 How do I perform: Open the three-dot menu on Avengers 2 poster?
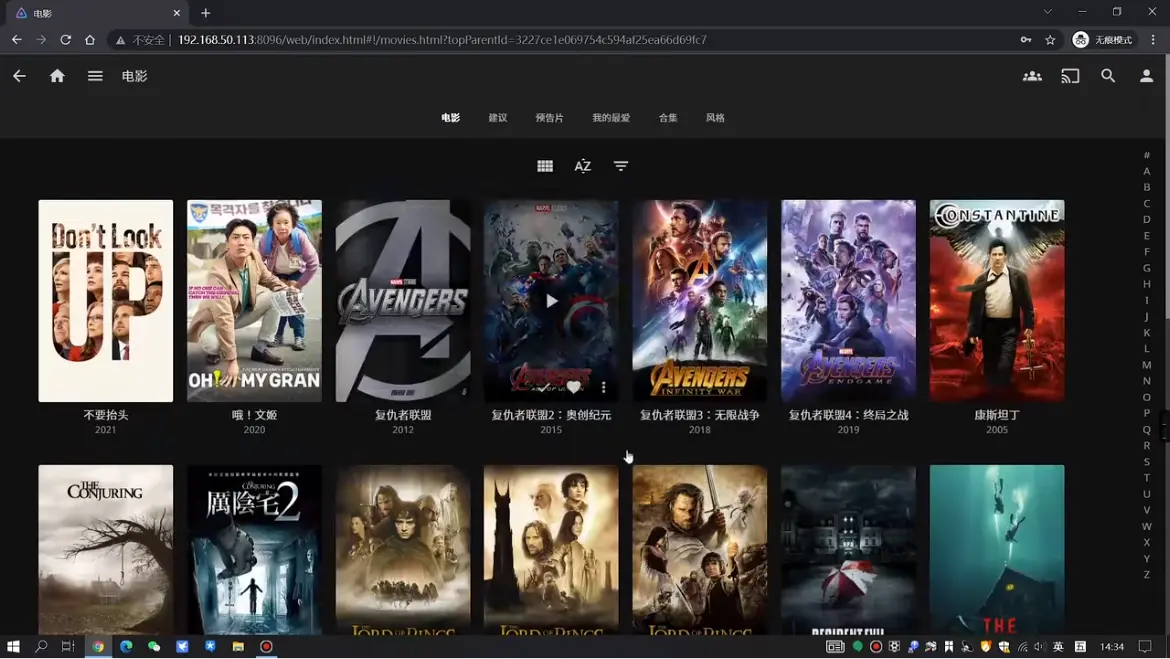pos(603,387)
